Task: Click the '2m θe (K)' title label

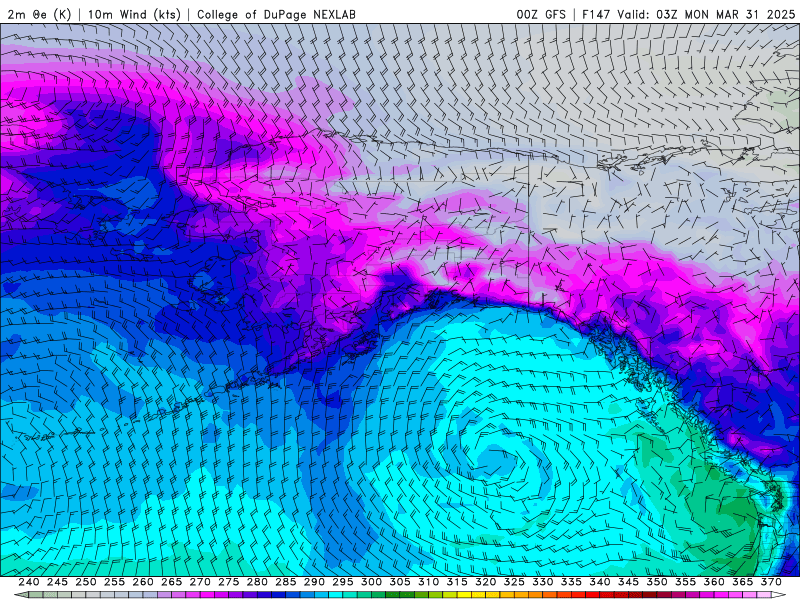Action: point(39,14)
